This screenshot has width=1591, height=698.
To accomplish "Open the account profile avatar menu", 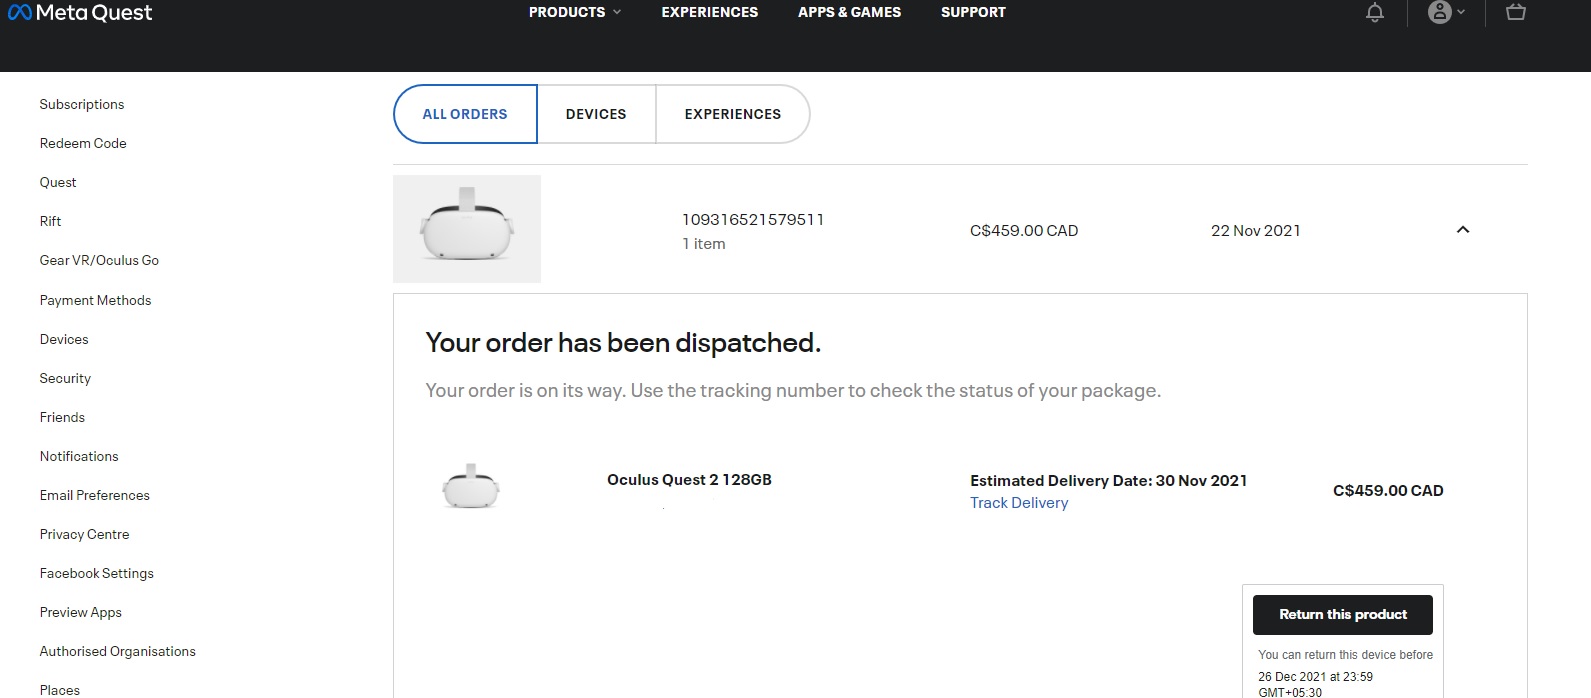I will [x=1446, y=12].
